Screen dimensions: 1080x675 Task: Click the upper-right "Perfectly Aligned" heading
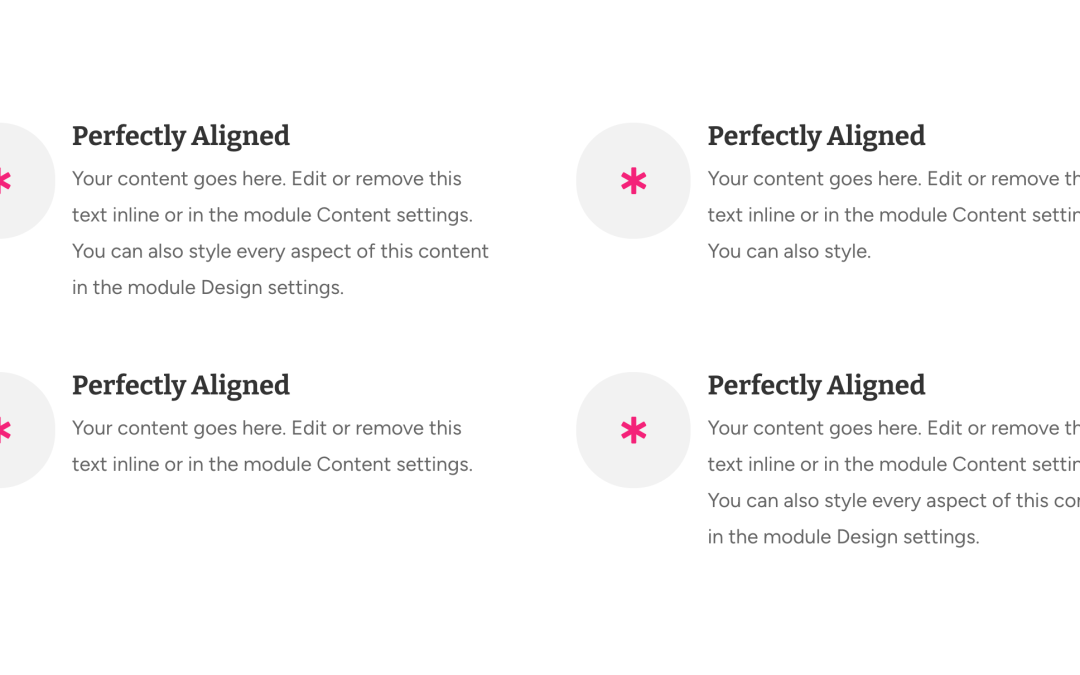click(816, 136)
